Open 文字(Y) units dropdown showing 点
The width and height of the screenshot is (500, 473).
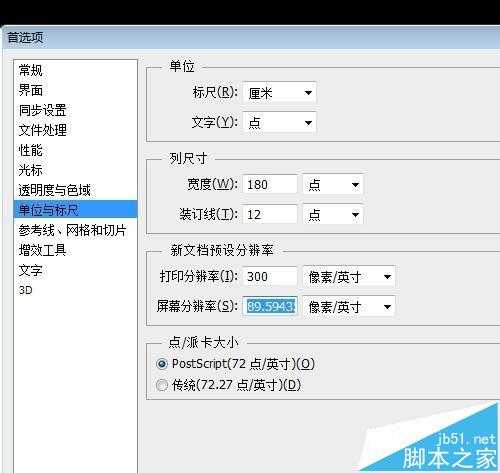(x=280, y=123)
